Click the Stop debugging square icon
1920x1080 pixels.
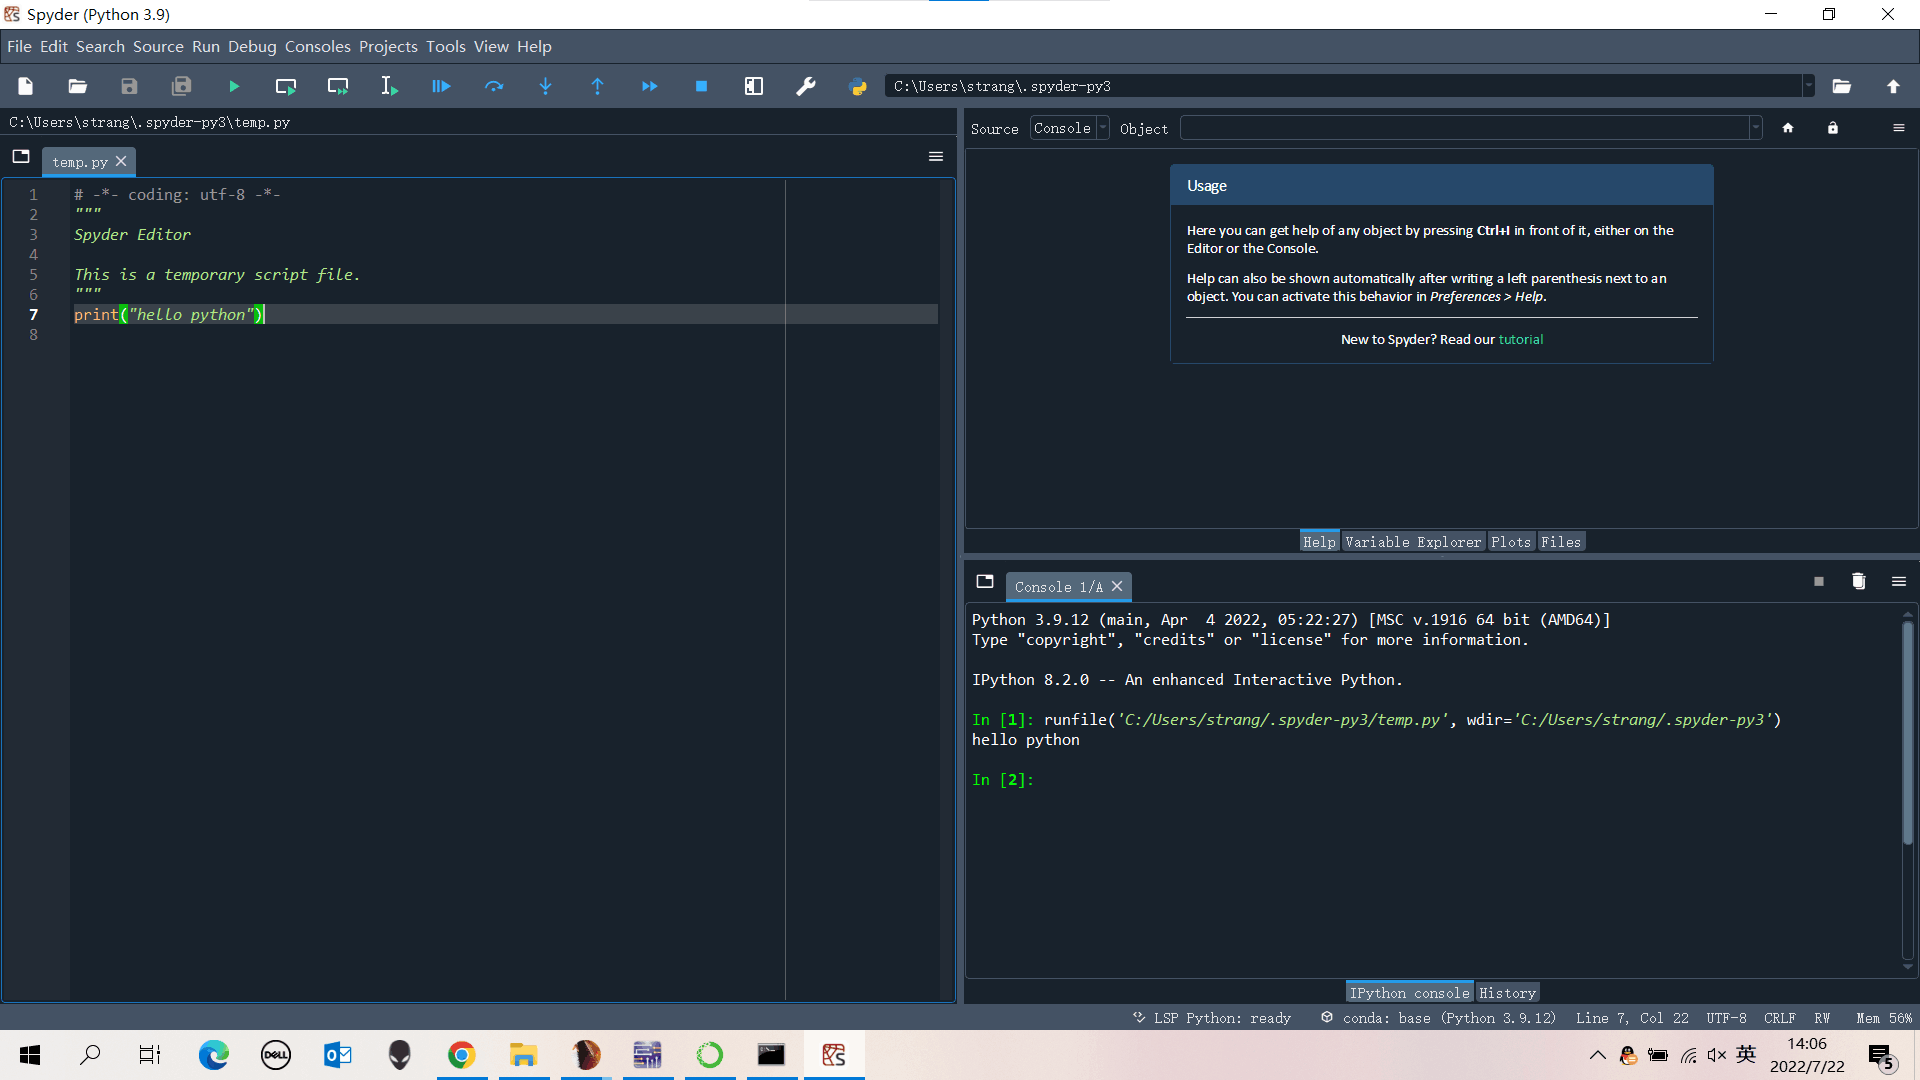(701, 87)
